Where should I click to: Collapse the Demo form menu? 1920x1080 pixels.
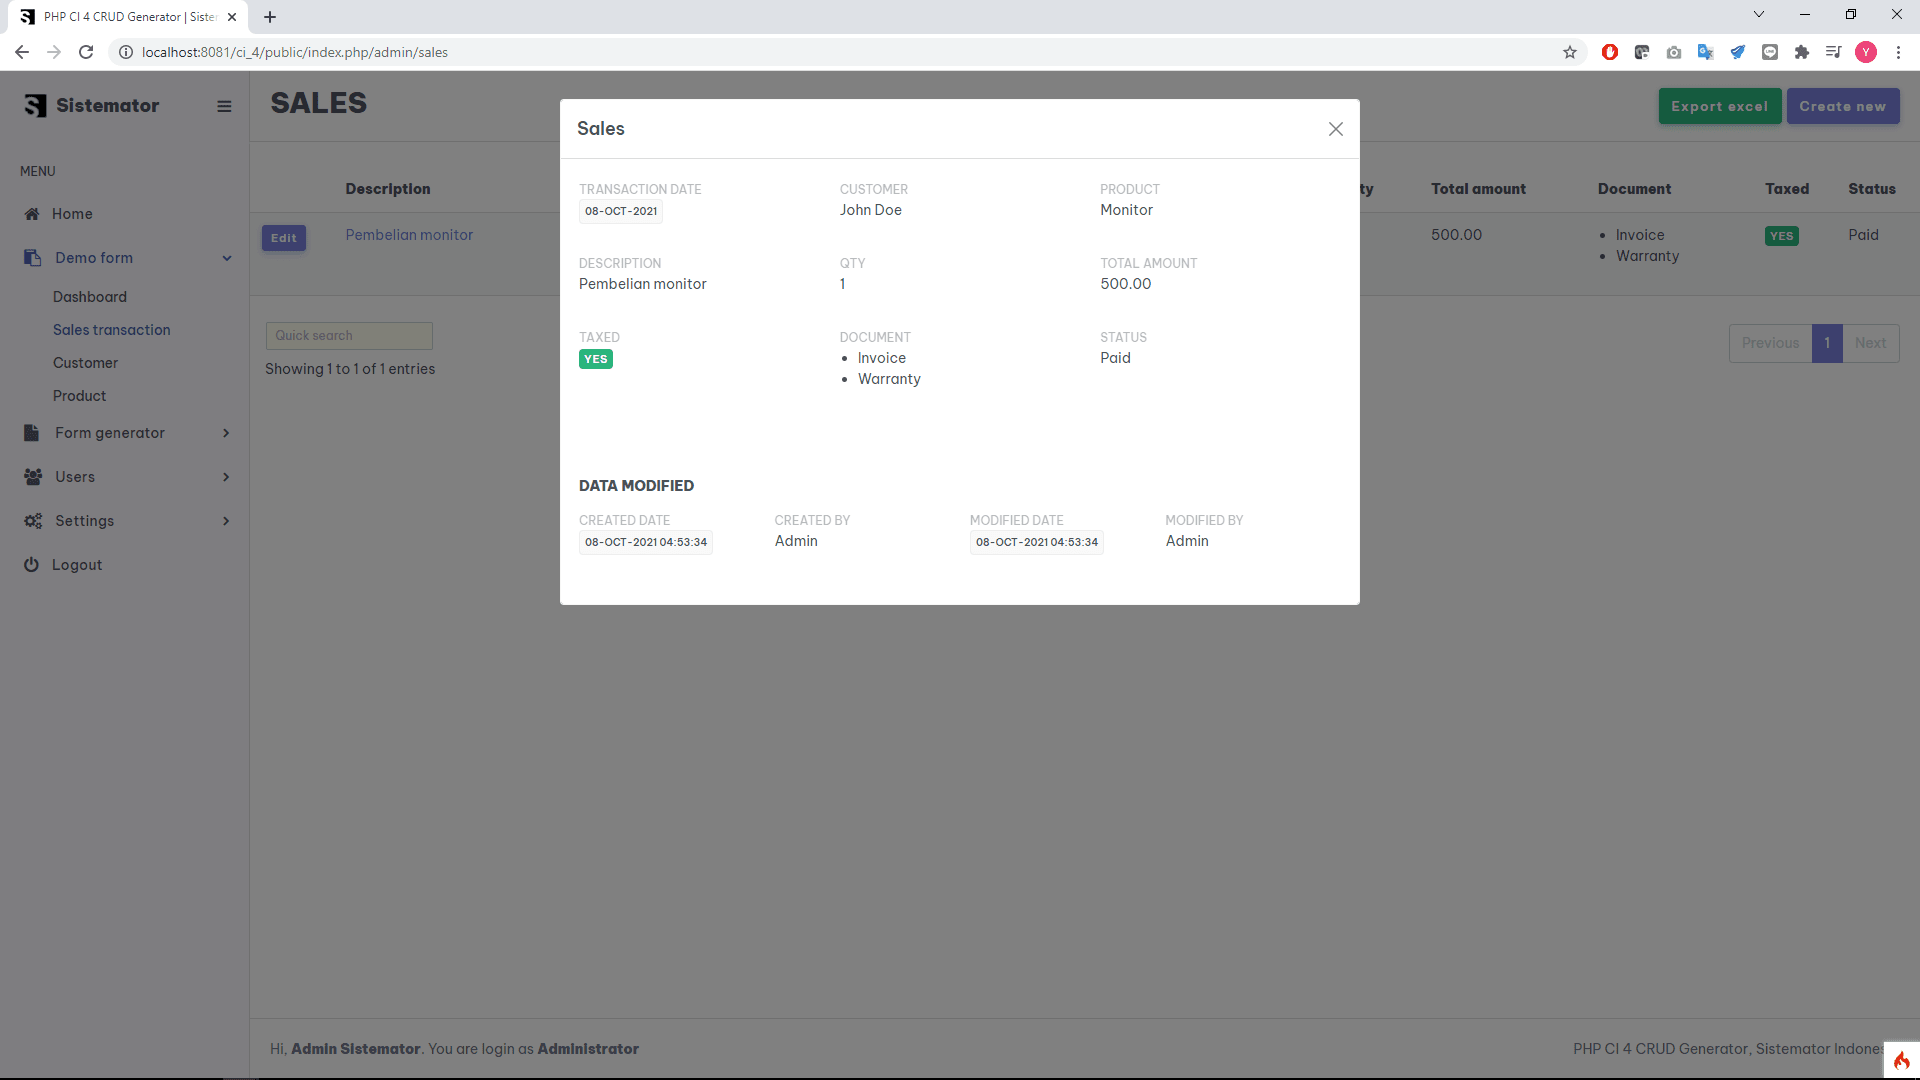pos(226,258)
